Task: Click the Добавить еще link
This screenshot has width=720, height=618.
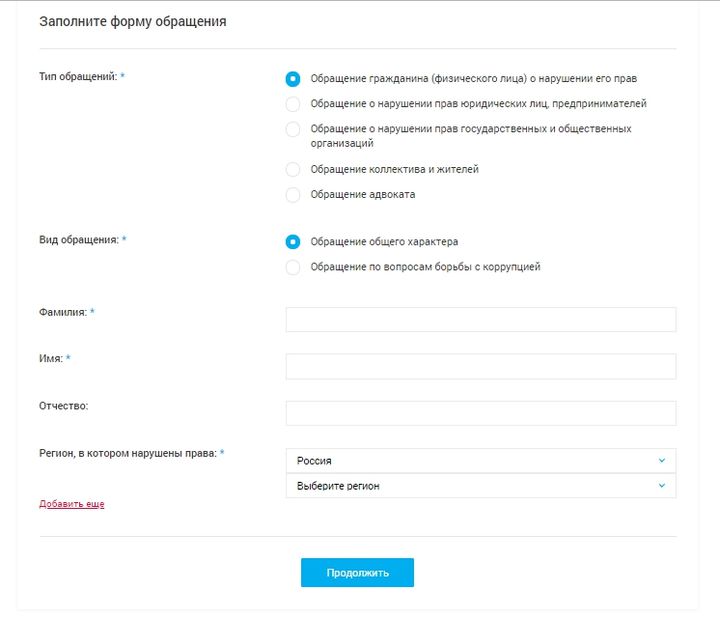Action: click(71, 504)
